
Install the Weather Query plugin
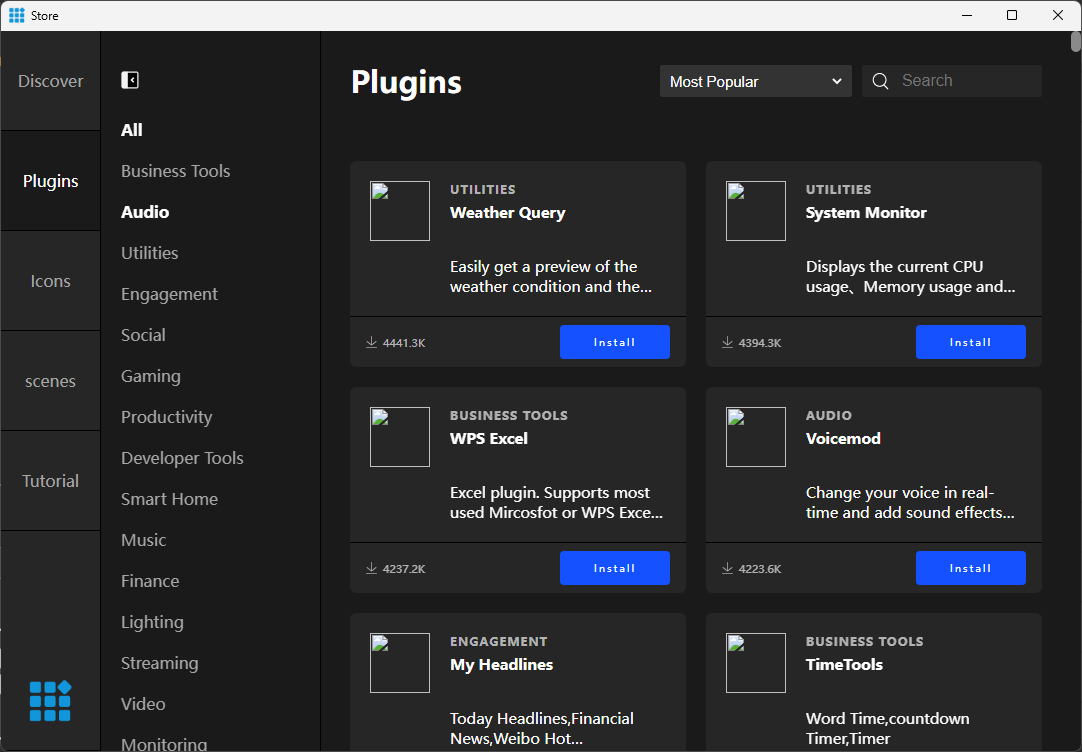coord(615,342)
